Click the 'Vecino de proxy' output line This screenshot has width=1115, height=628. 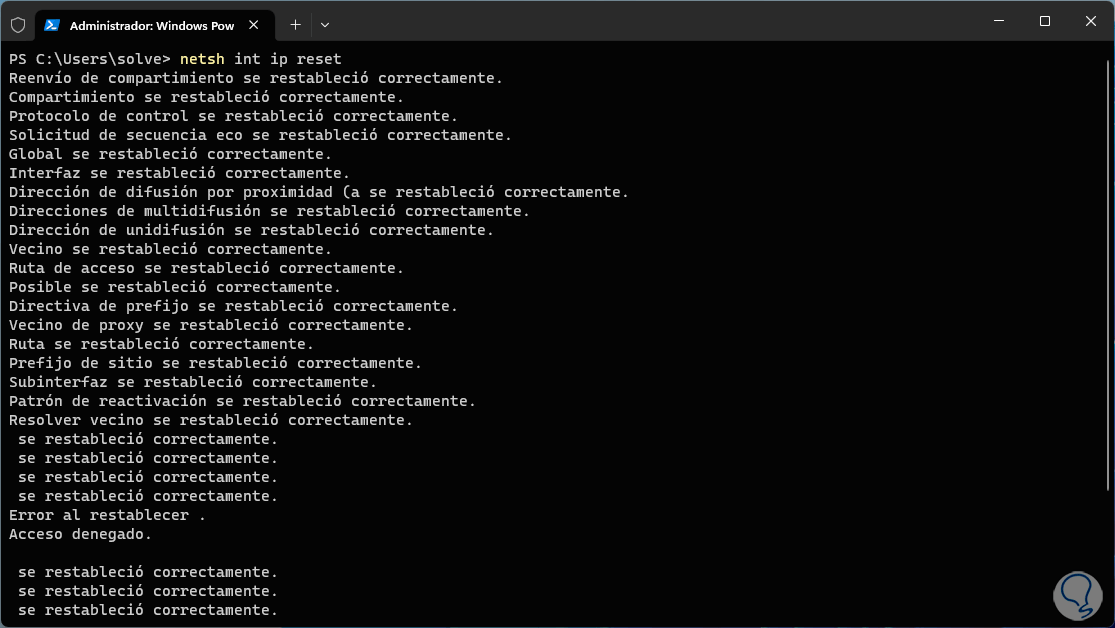210,325
